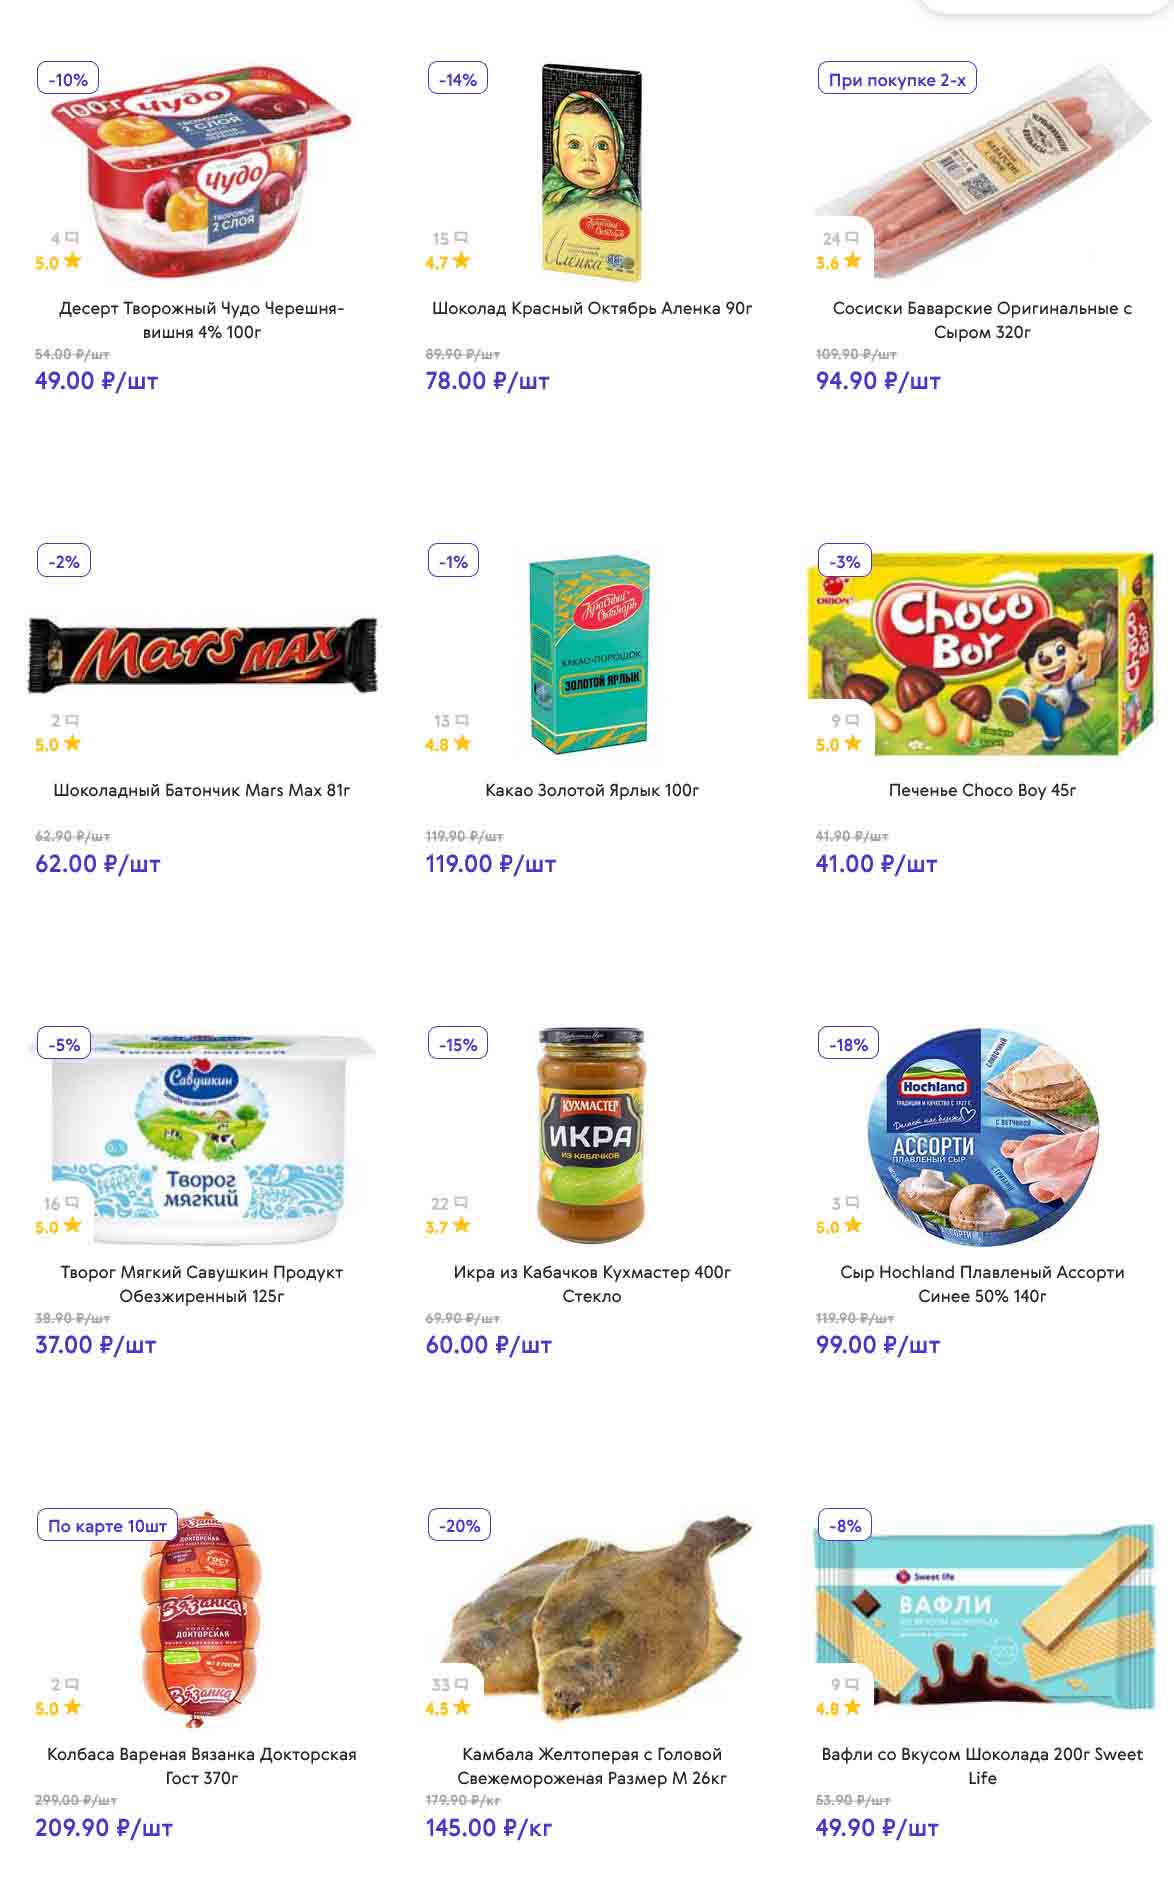Click comments icon on Sweet Life wafers
This screenshot has height=1887, width=1174.
coord(852,1685)
